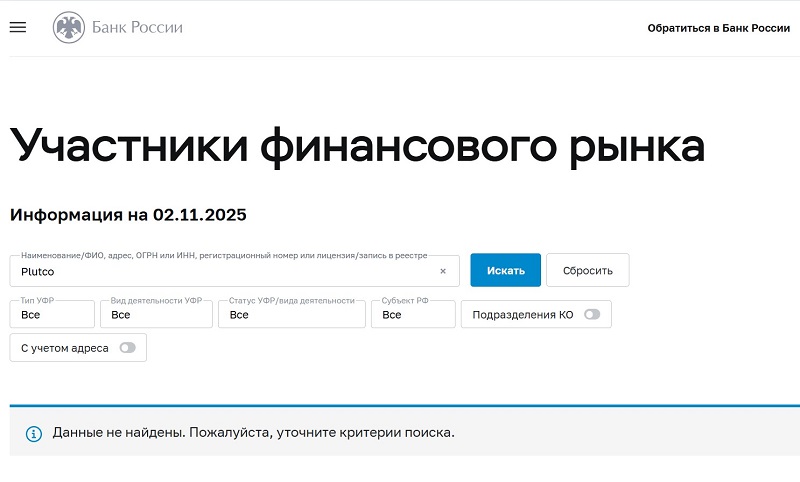This screenshot has width=800, height=482.
Task: Click the Bank of Russia eagle emblem
Action: pos(69,28)
